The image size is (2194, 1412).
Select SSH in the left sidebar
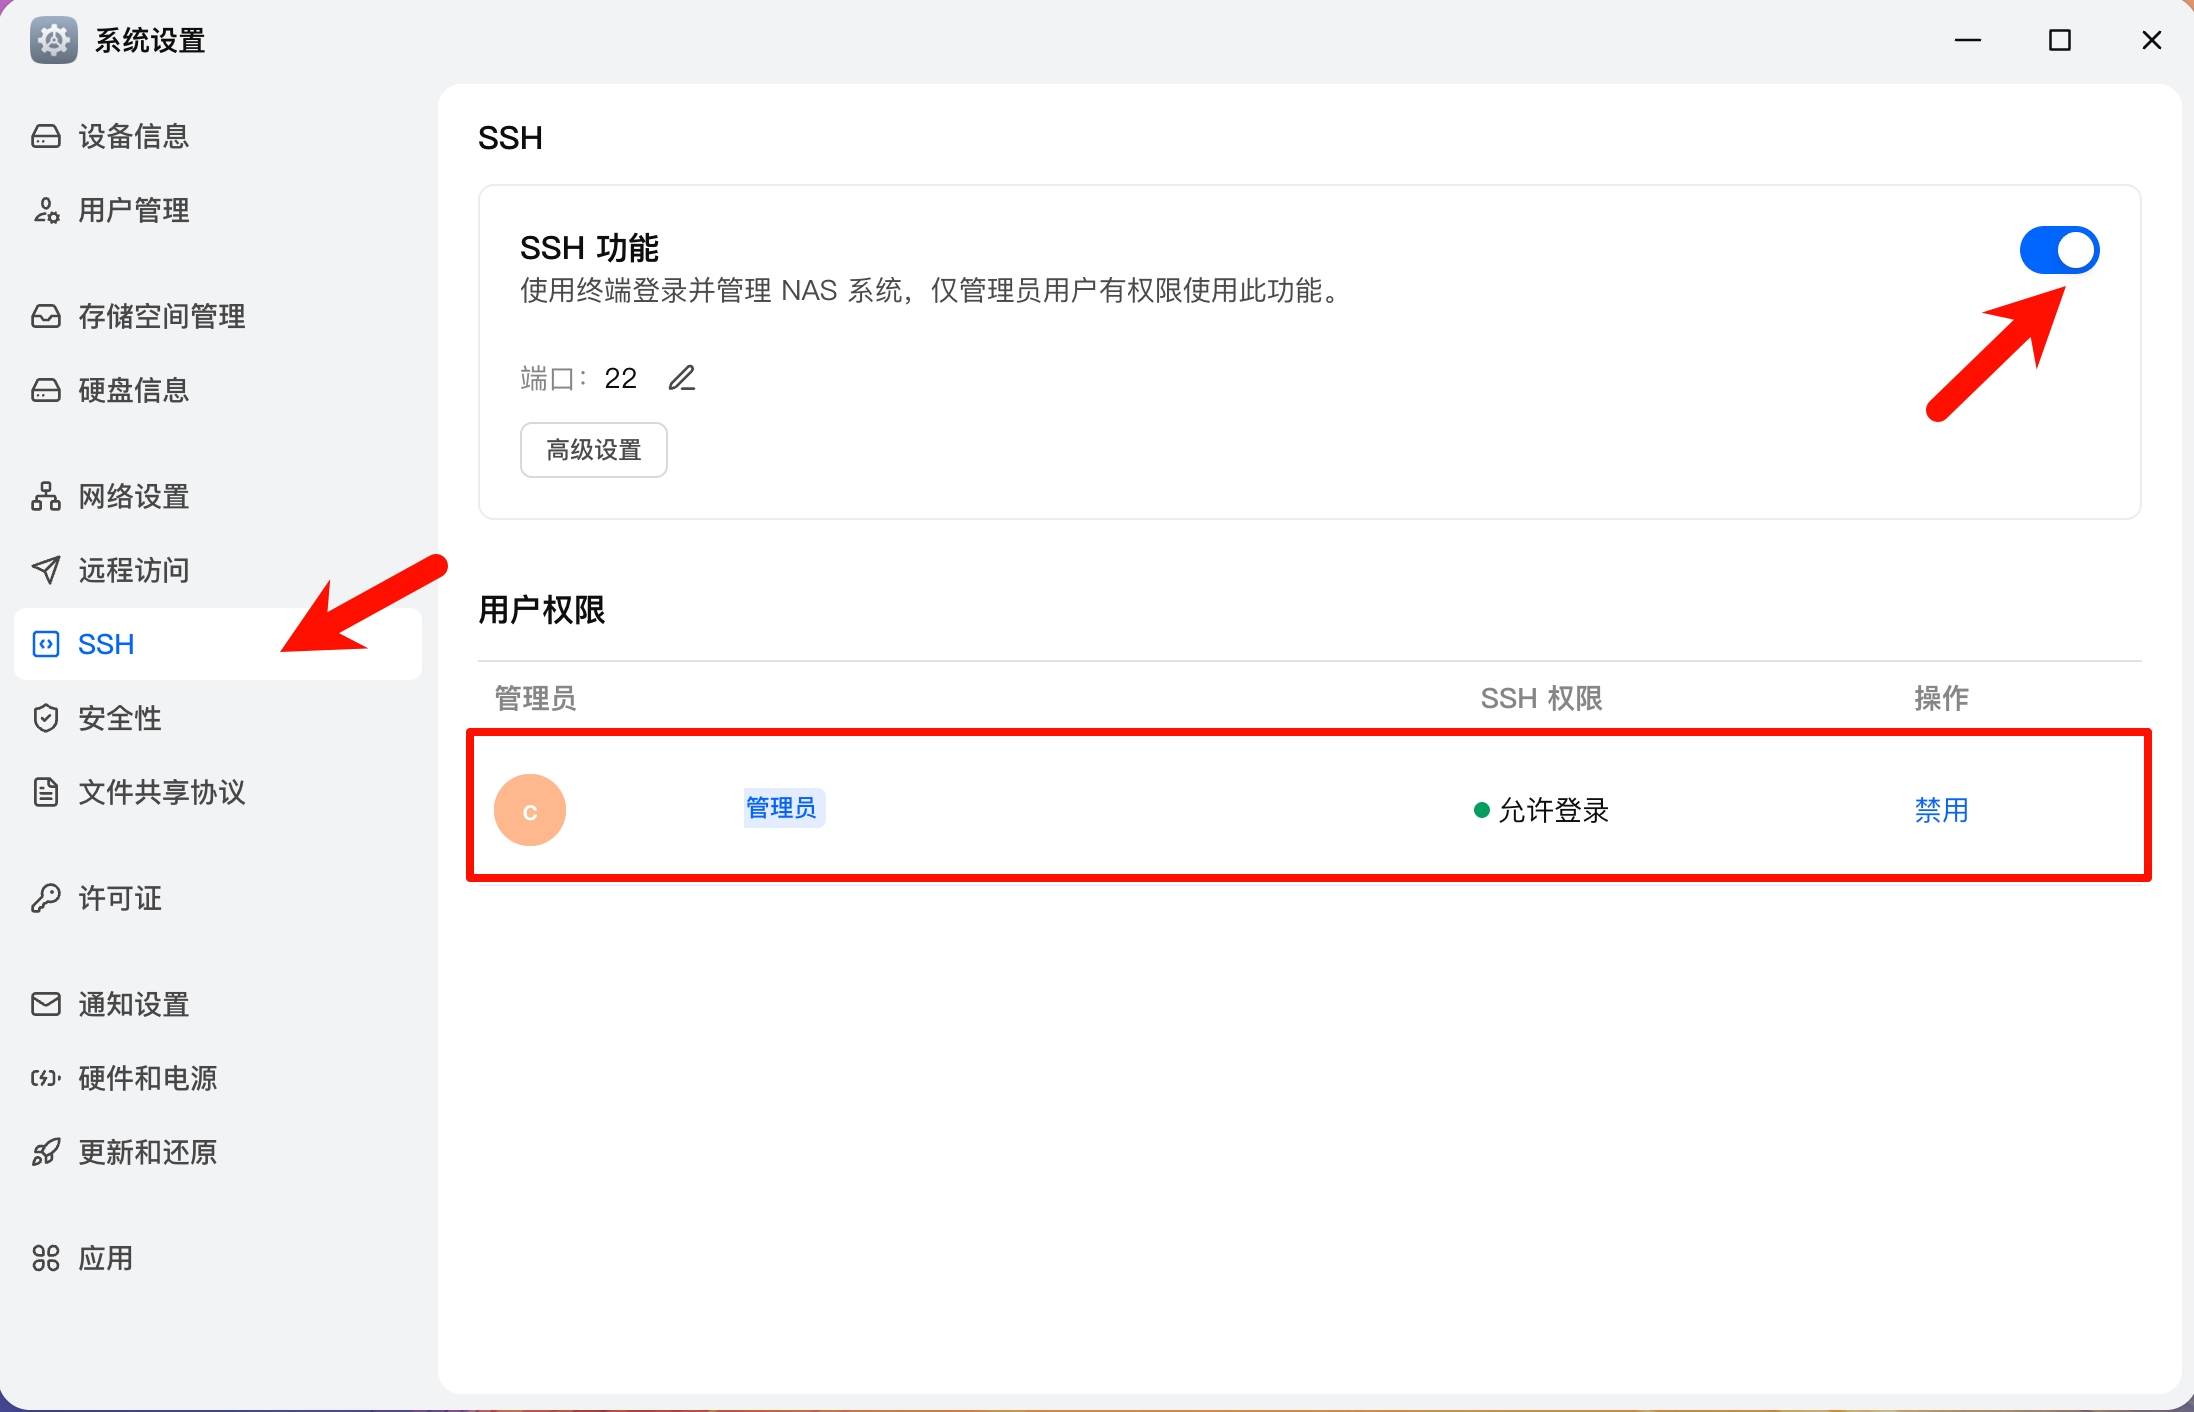pyautogui.click(x=105, y=643)
